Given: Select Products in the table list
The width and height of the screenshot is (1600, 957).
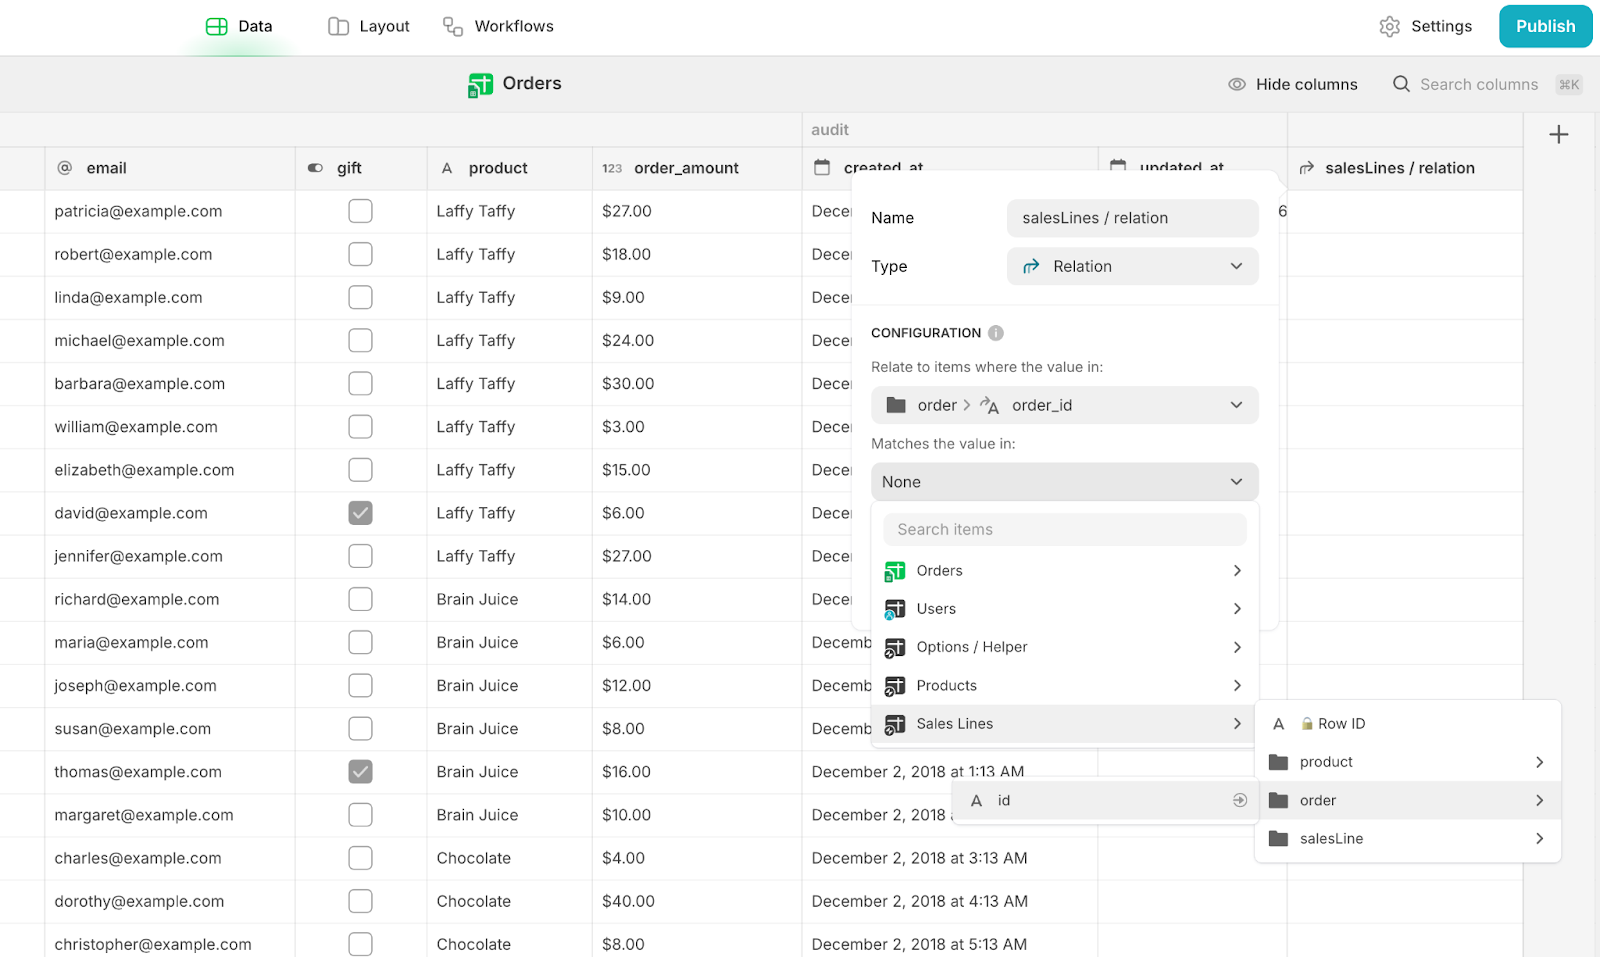Looking at the screenshot, I should (x=1064, y=686).
